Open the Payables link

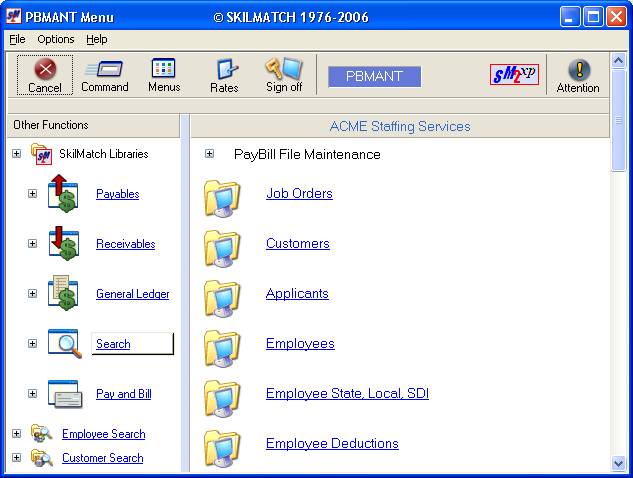pos(117,194)
